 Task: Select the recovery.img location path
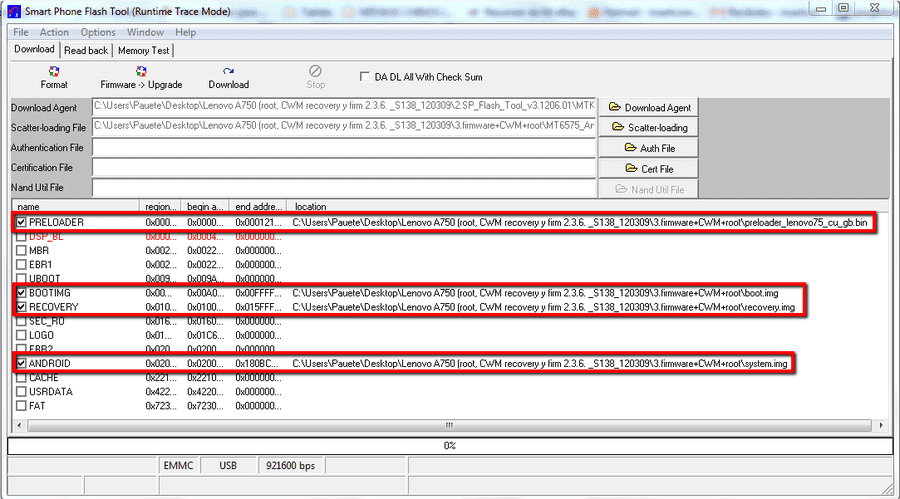544,307
